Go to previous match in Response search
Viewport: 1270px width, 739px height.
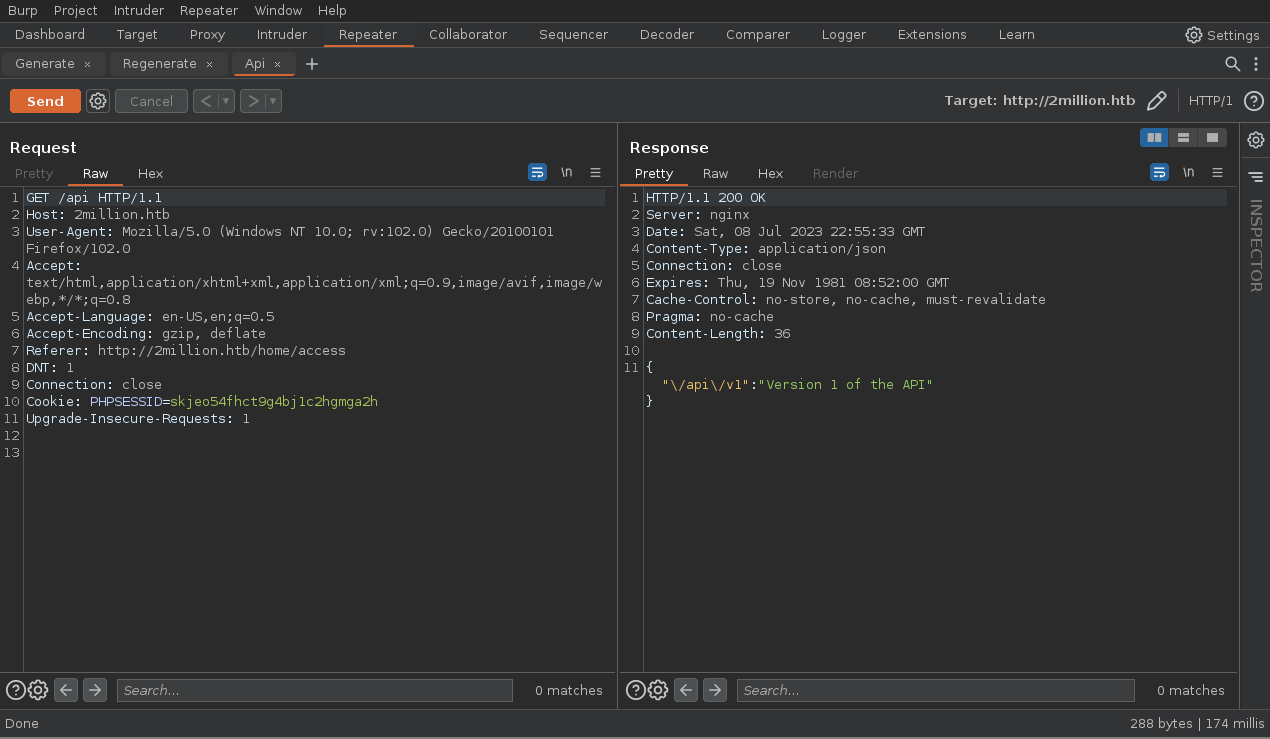(686, 690)
